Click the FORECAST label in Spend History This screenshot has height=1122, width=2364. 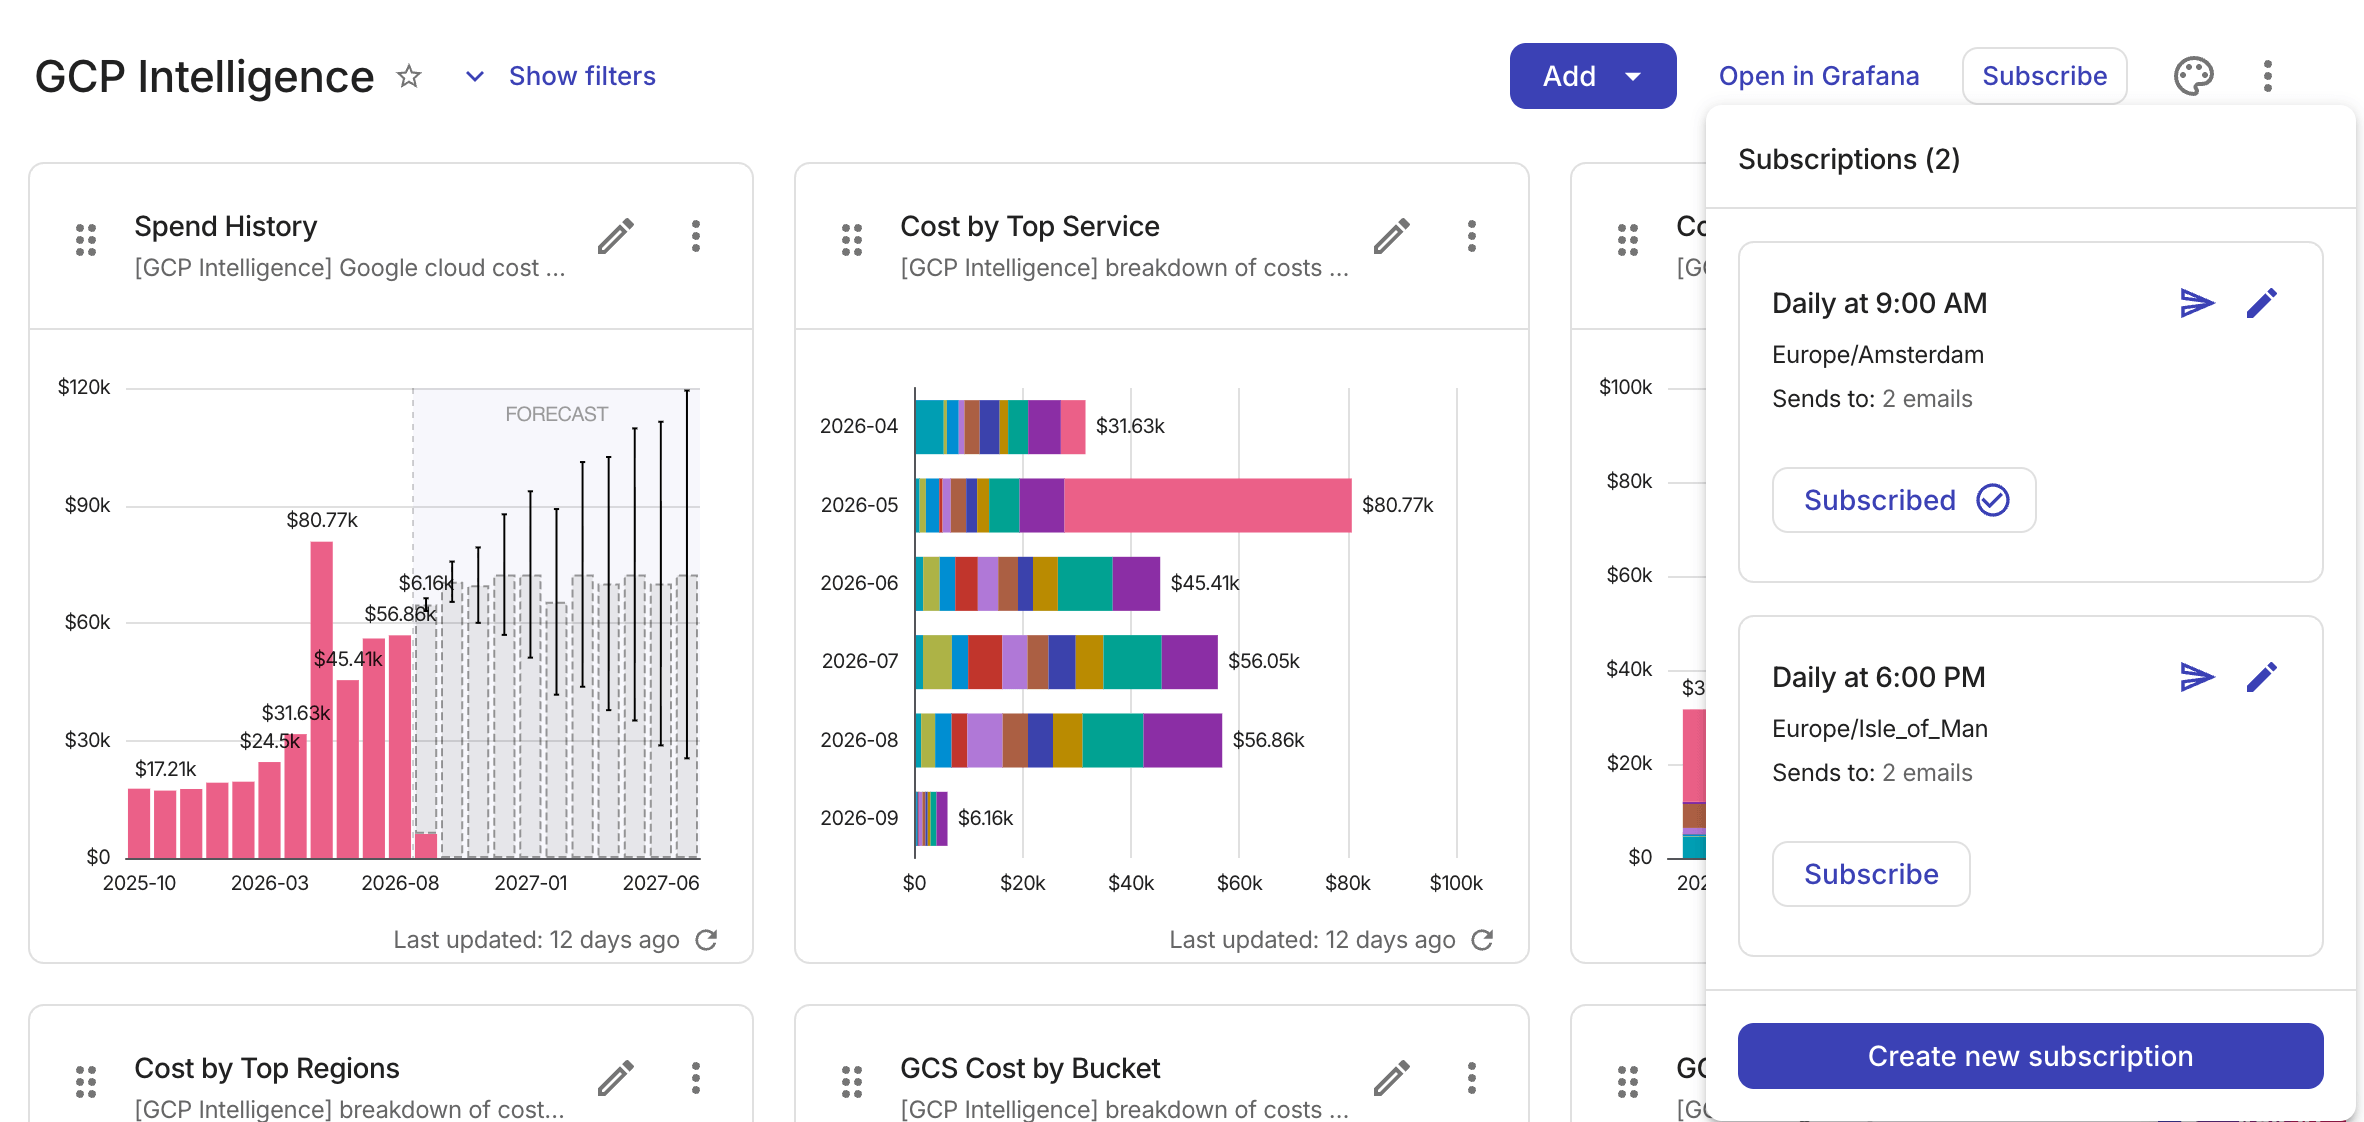(556, 414)
